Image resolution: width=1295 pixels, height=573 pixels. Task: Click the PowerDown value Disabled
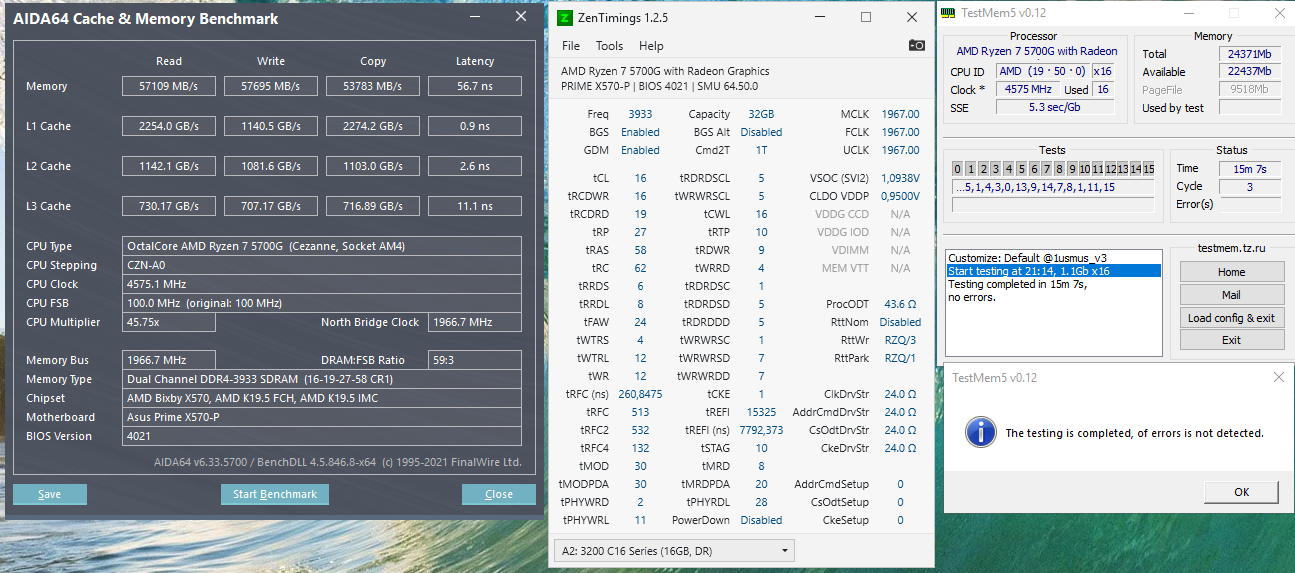pos(761,520)
